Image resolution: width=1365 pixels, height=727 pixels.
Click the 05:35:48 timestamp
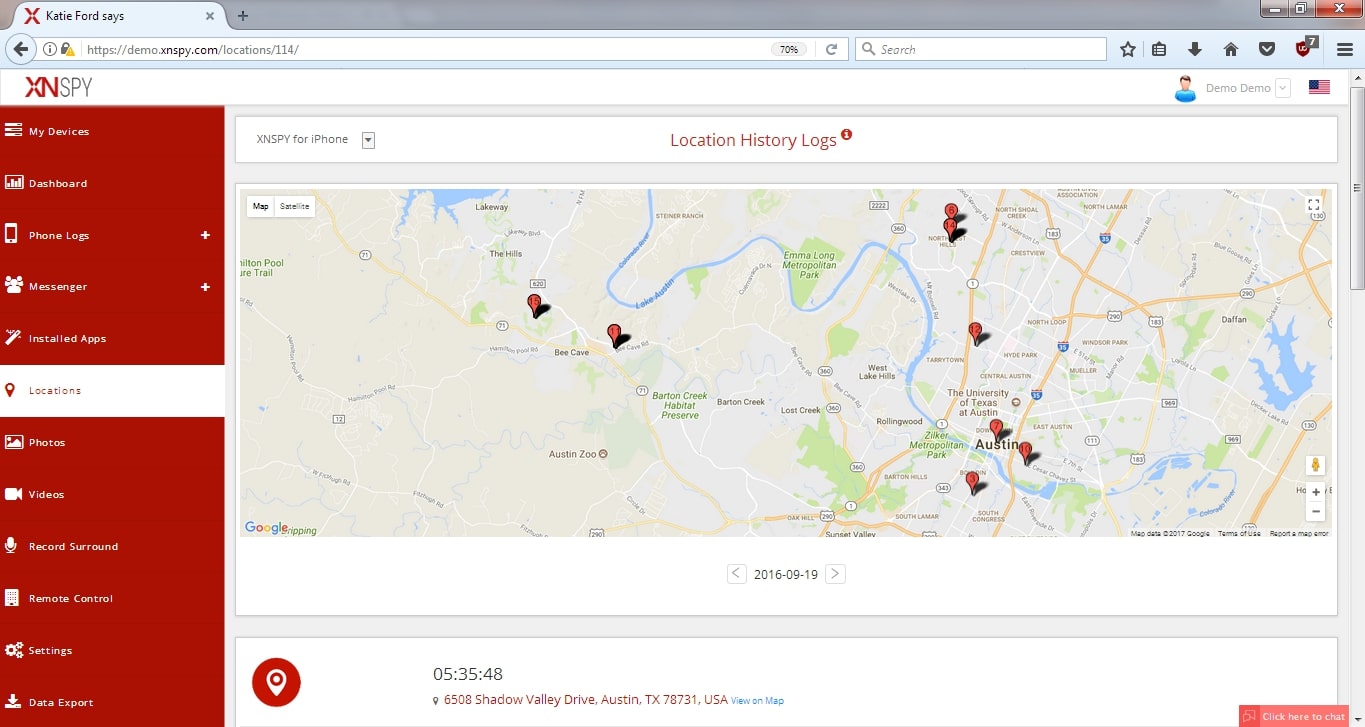coord(468,674)
